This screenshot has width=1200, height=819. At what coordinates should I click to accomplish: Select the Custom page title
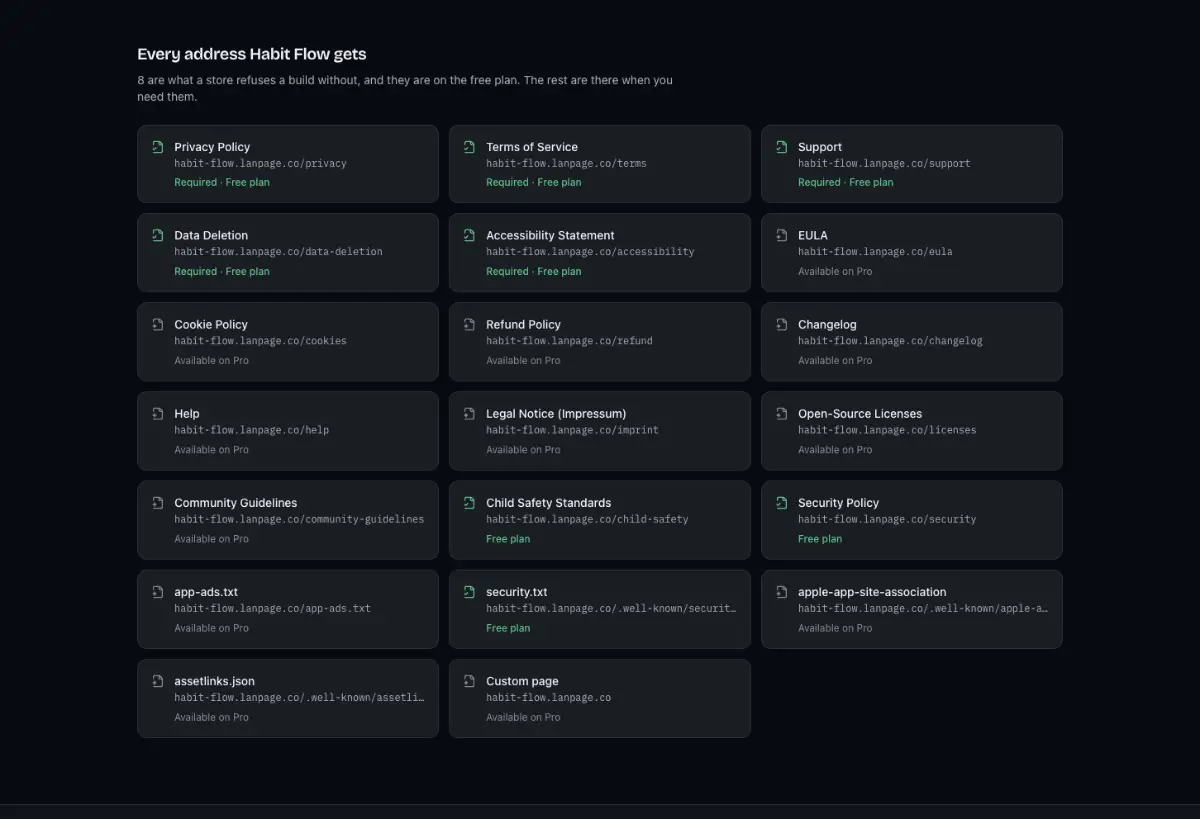coord(522,681)
